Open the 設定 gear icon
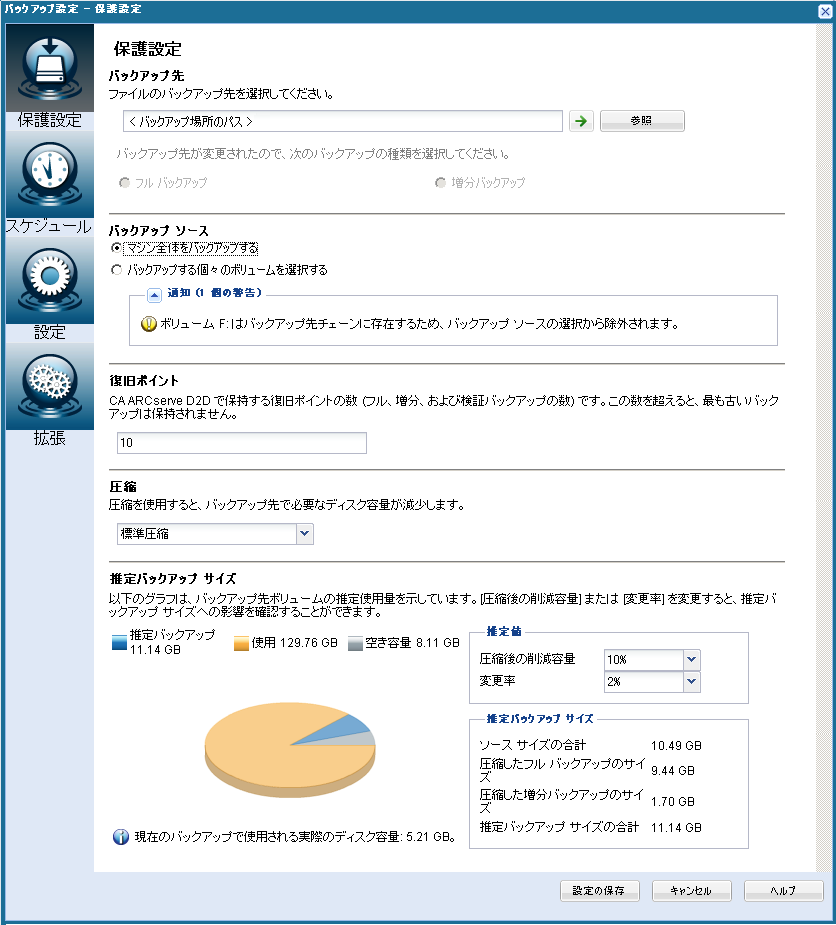 pyautogui.click(x=50, y=280)
